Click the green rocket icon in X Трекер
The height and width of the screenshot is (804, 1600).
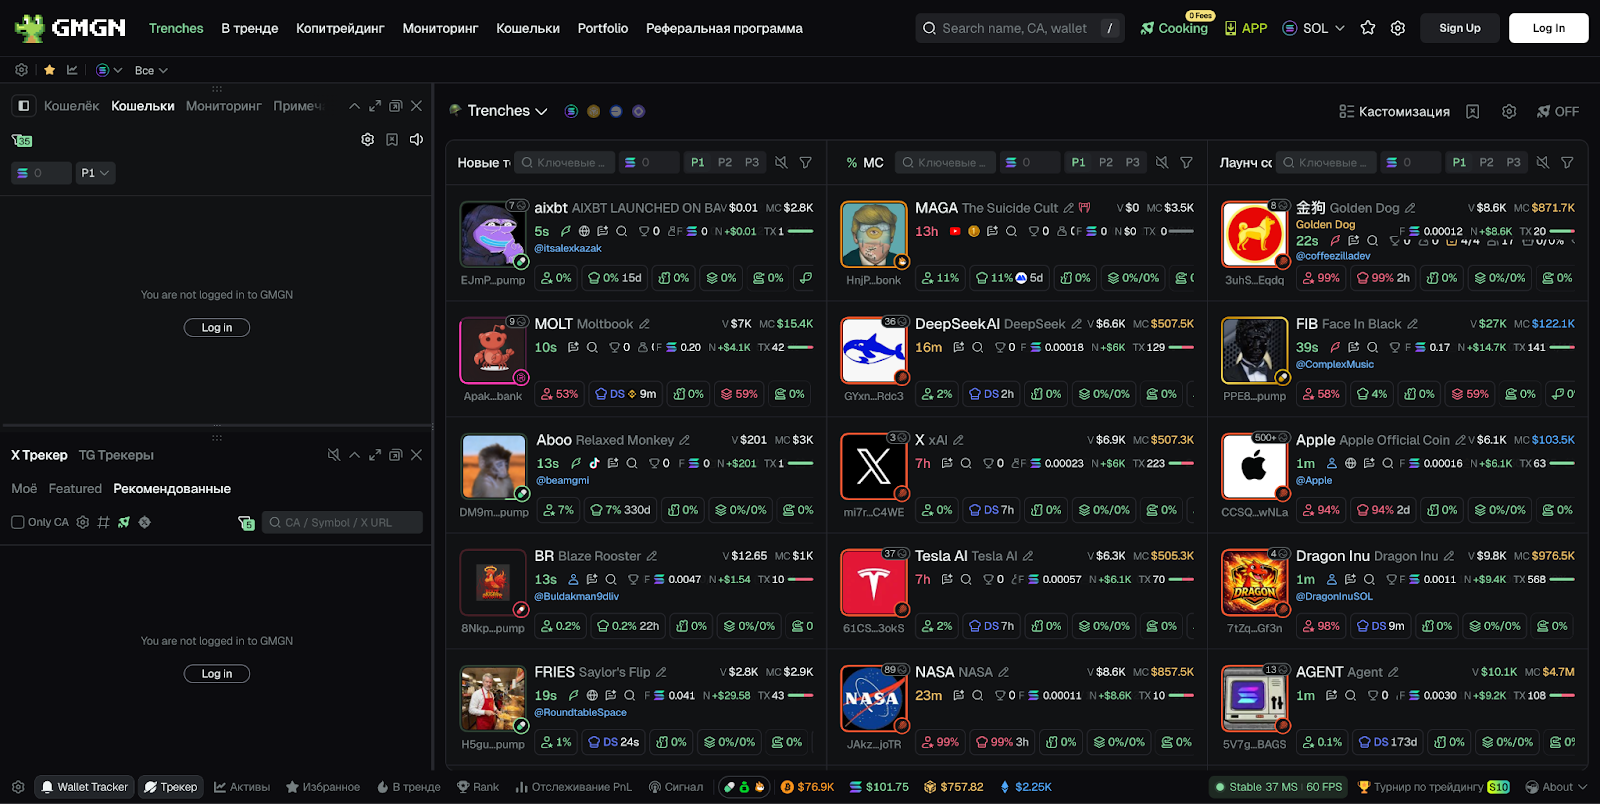click(124, 522)
